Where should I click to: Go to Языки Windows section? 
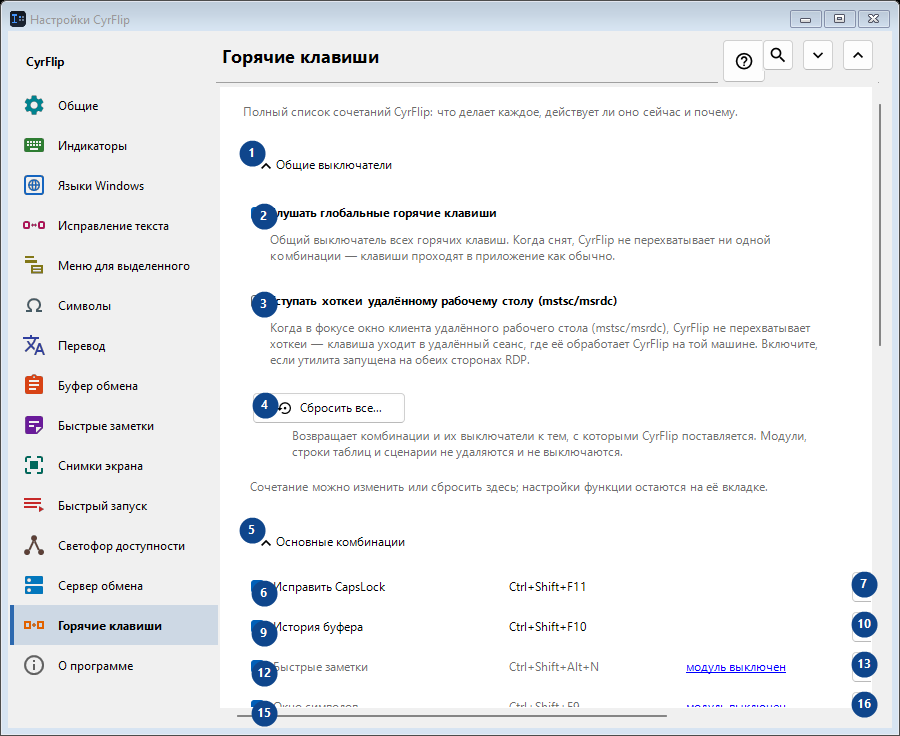point(114,185)
